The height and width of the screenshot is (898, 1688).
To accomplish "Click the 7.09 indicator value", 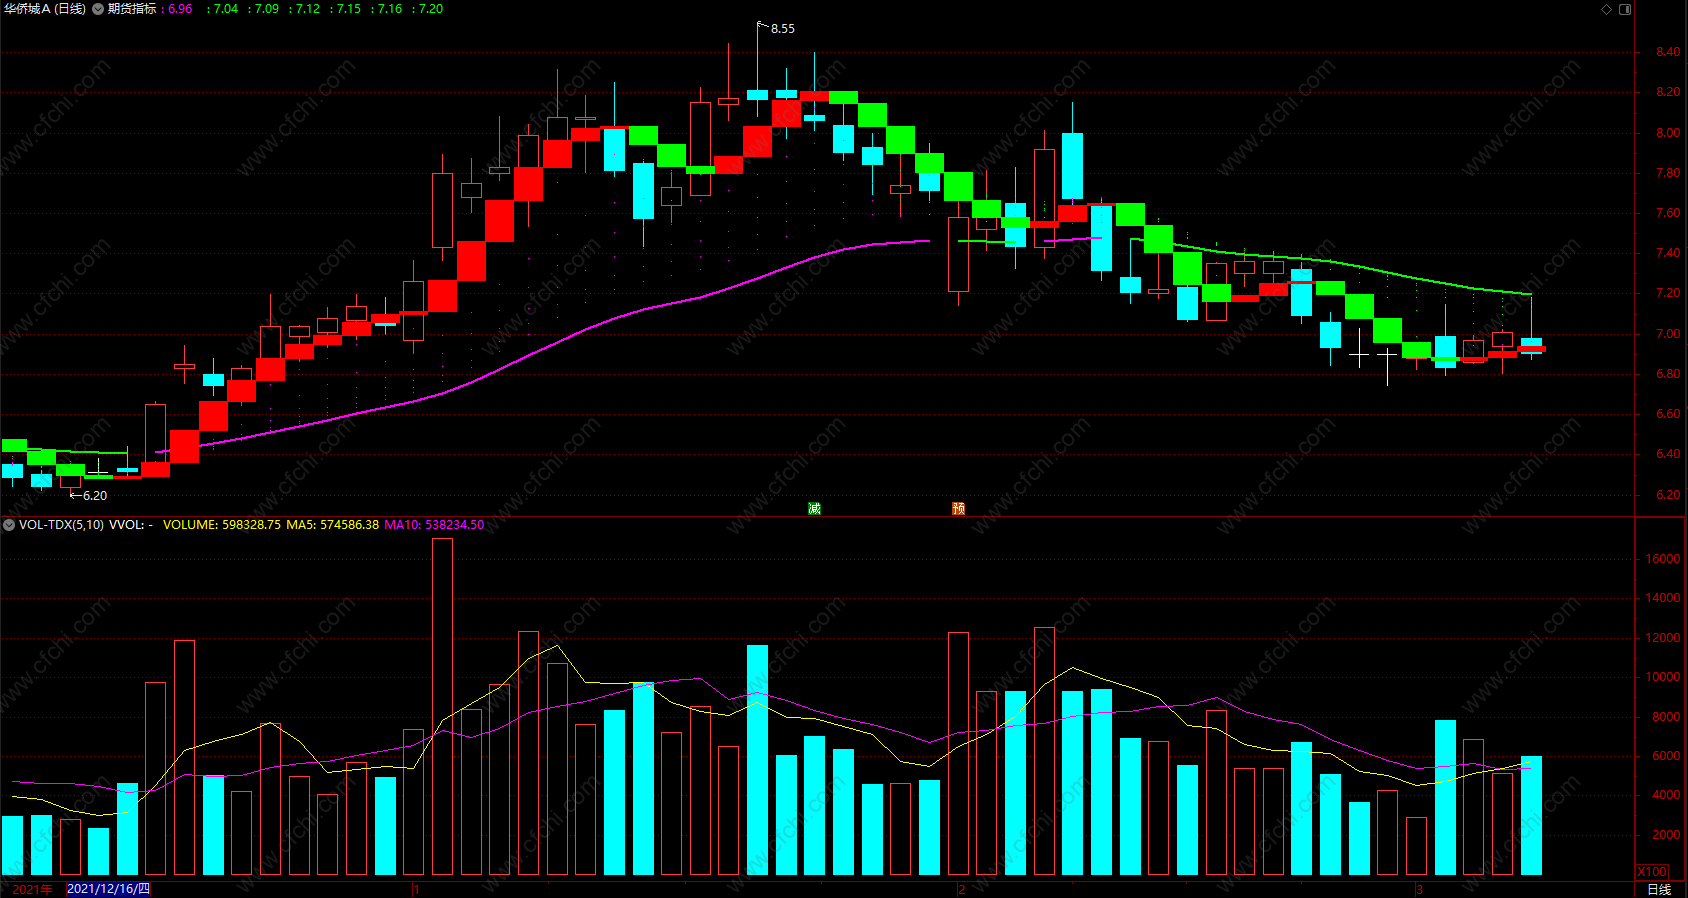I will pos(267,9).
